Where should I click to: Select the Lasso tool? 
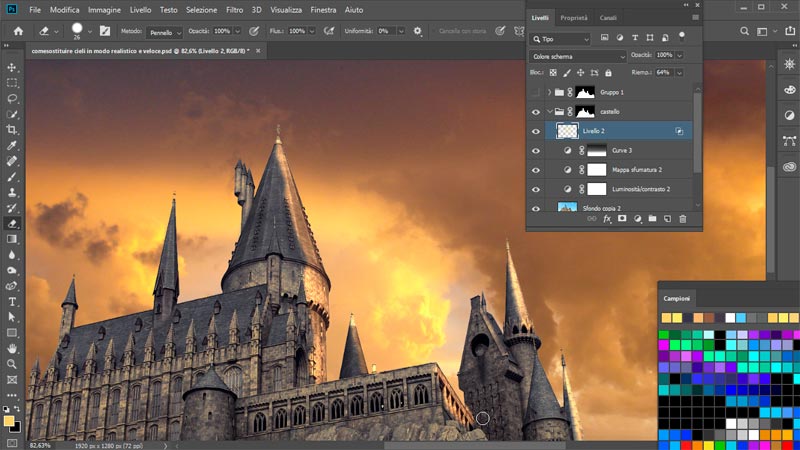pos(12,98)
